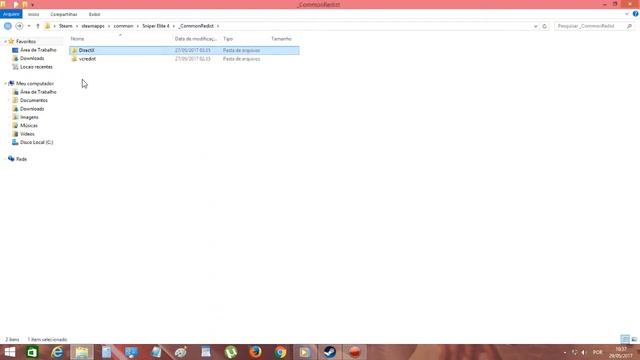Open Área de Trabalho under Favoritos

click(x=38, y=50)
